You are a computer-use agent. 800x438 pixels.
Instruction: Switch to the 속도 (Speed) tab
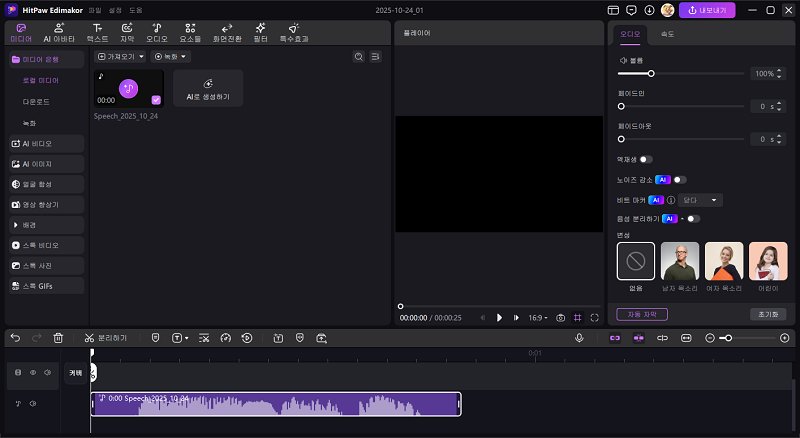667,34
